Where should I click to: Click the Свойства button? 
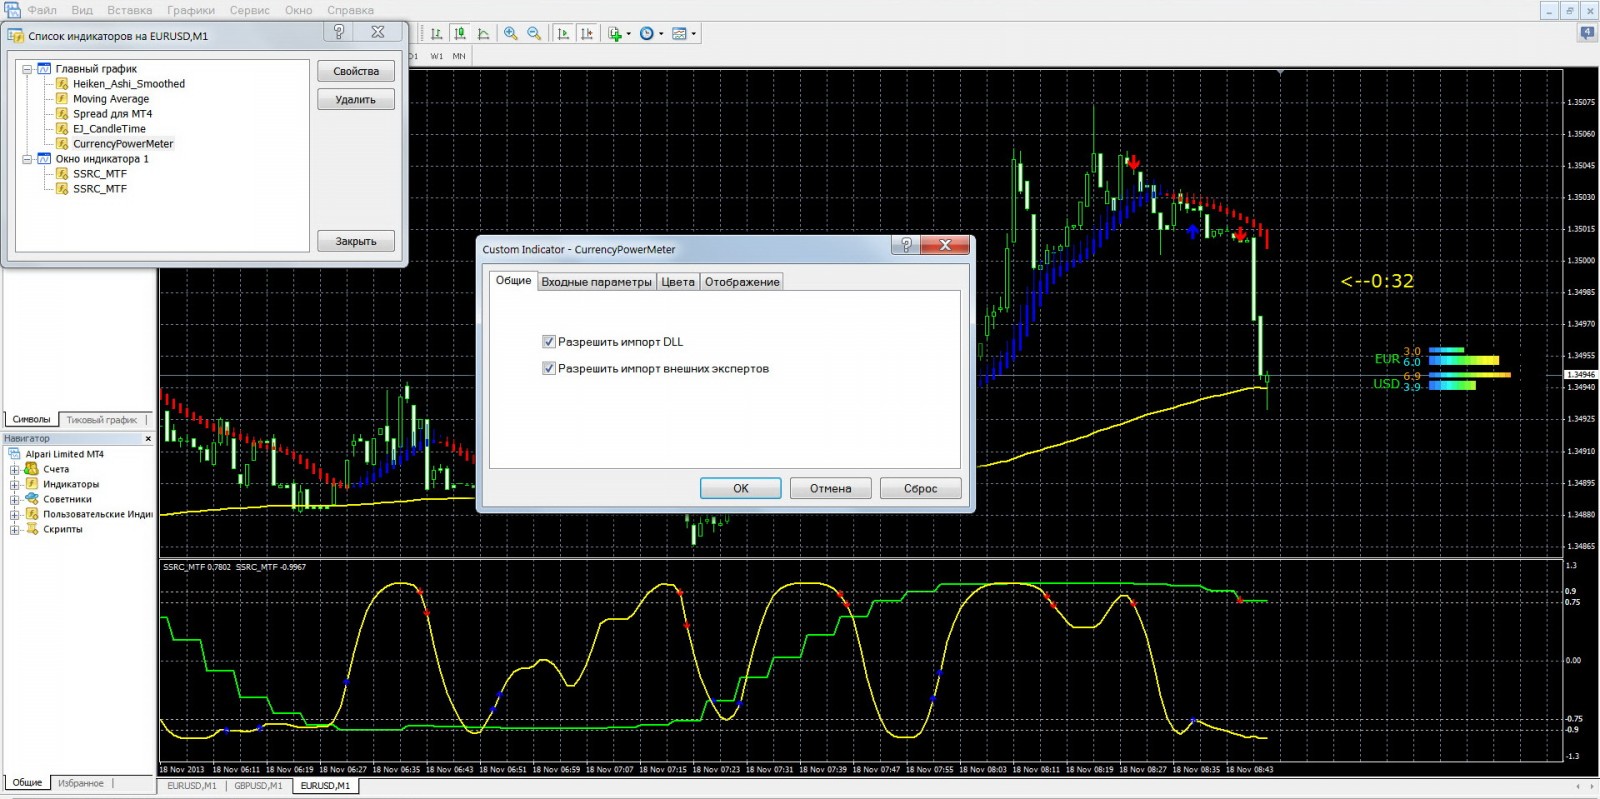(356, 71)
